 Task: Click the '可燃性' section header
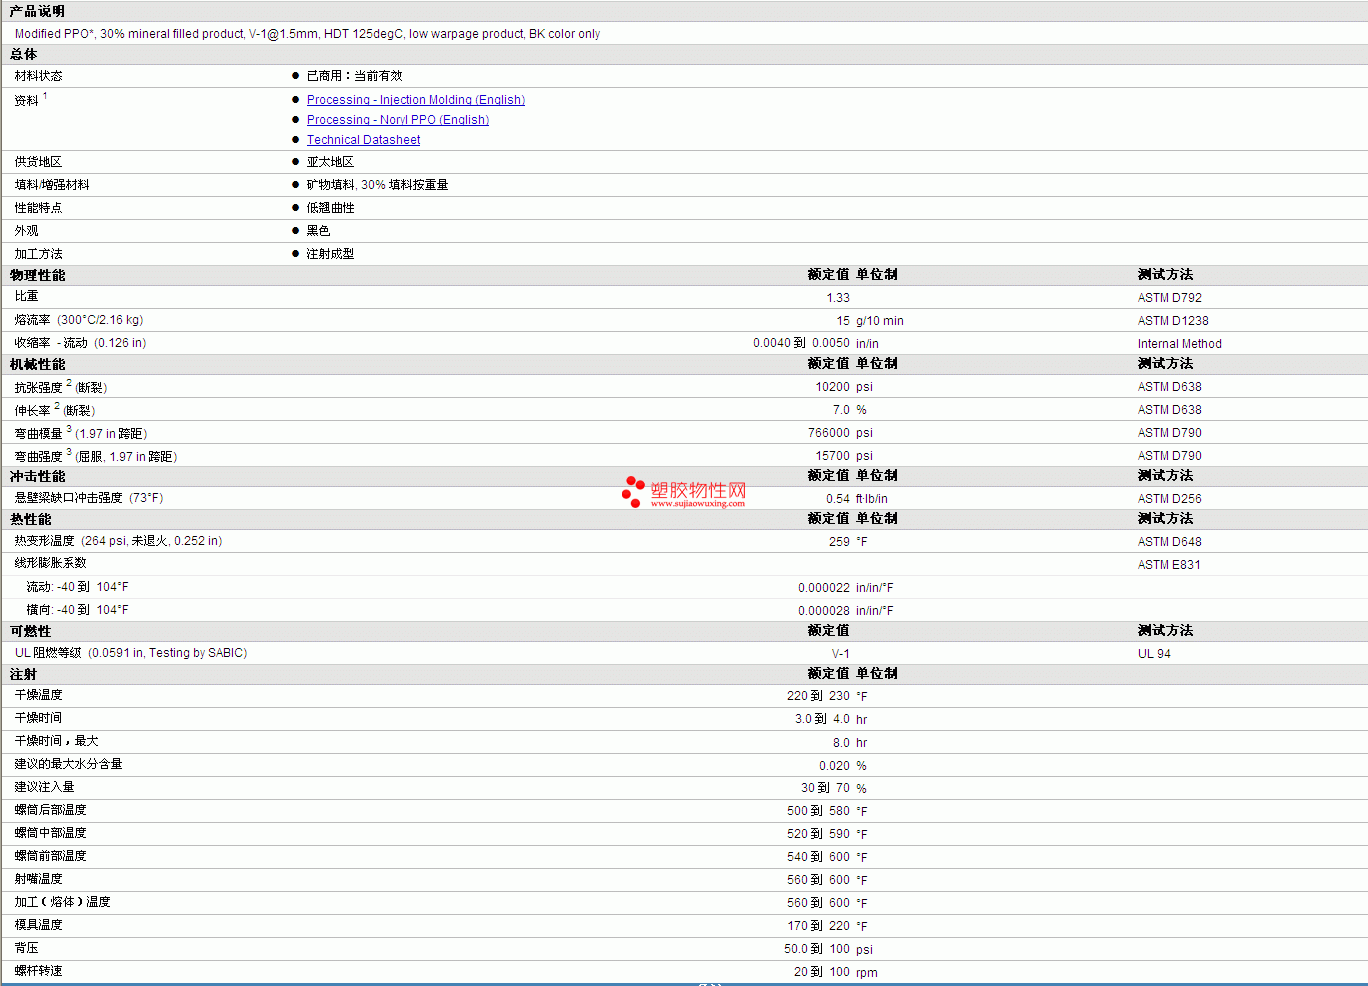point(30,631)
